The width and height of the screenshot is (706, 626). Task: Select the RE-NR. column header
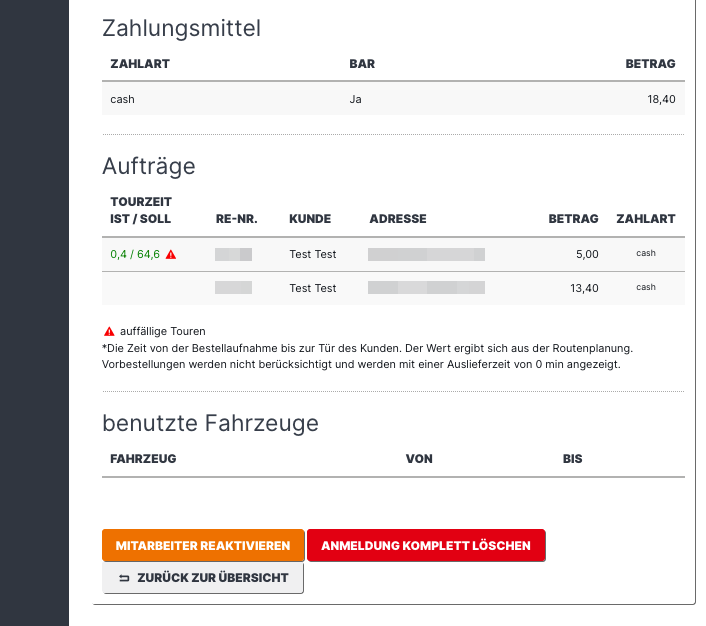pos(236,219)
